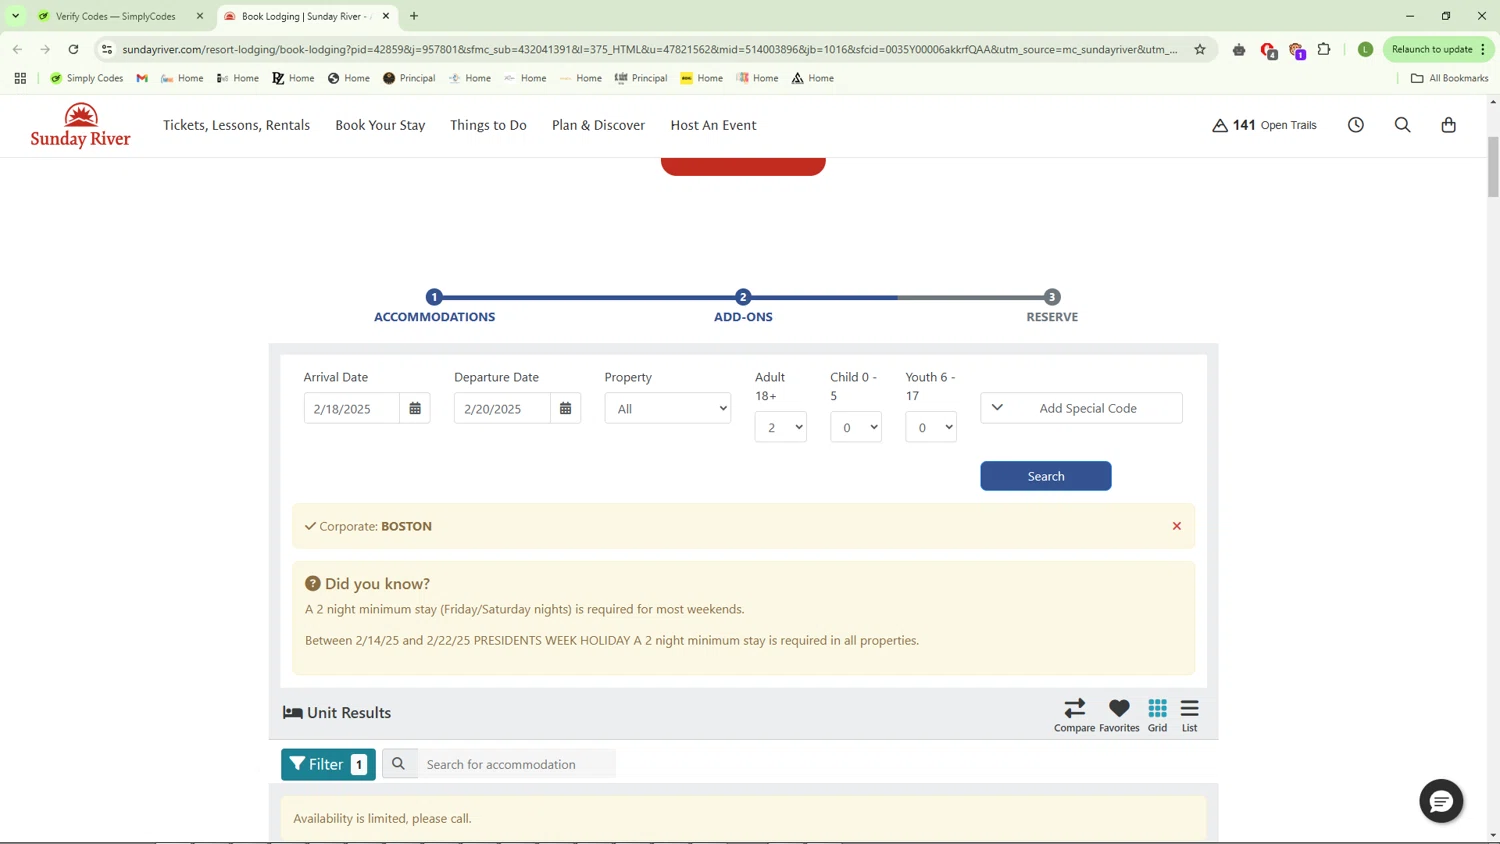Click the Departure Date field
Viewport: 1500px width, 844px height.
502,408
